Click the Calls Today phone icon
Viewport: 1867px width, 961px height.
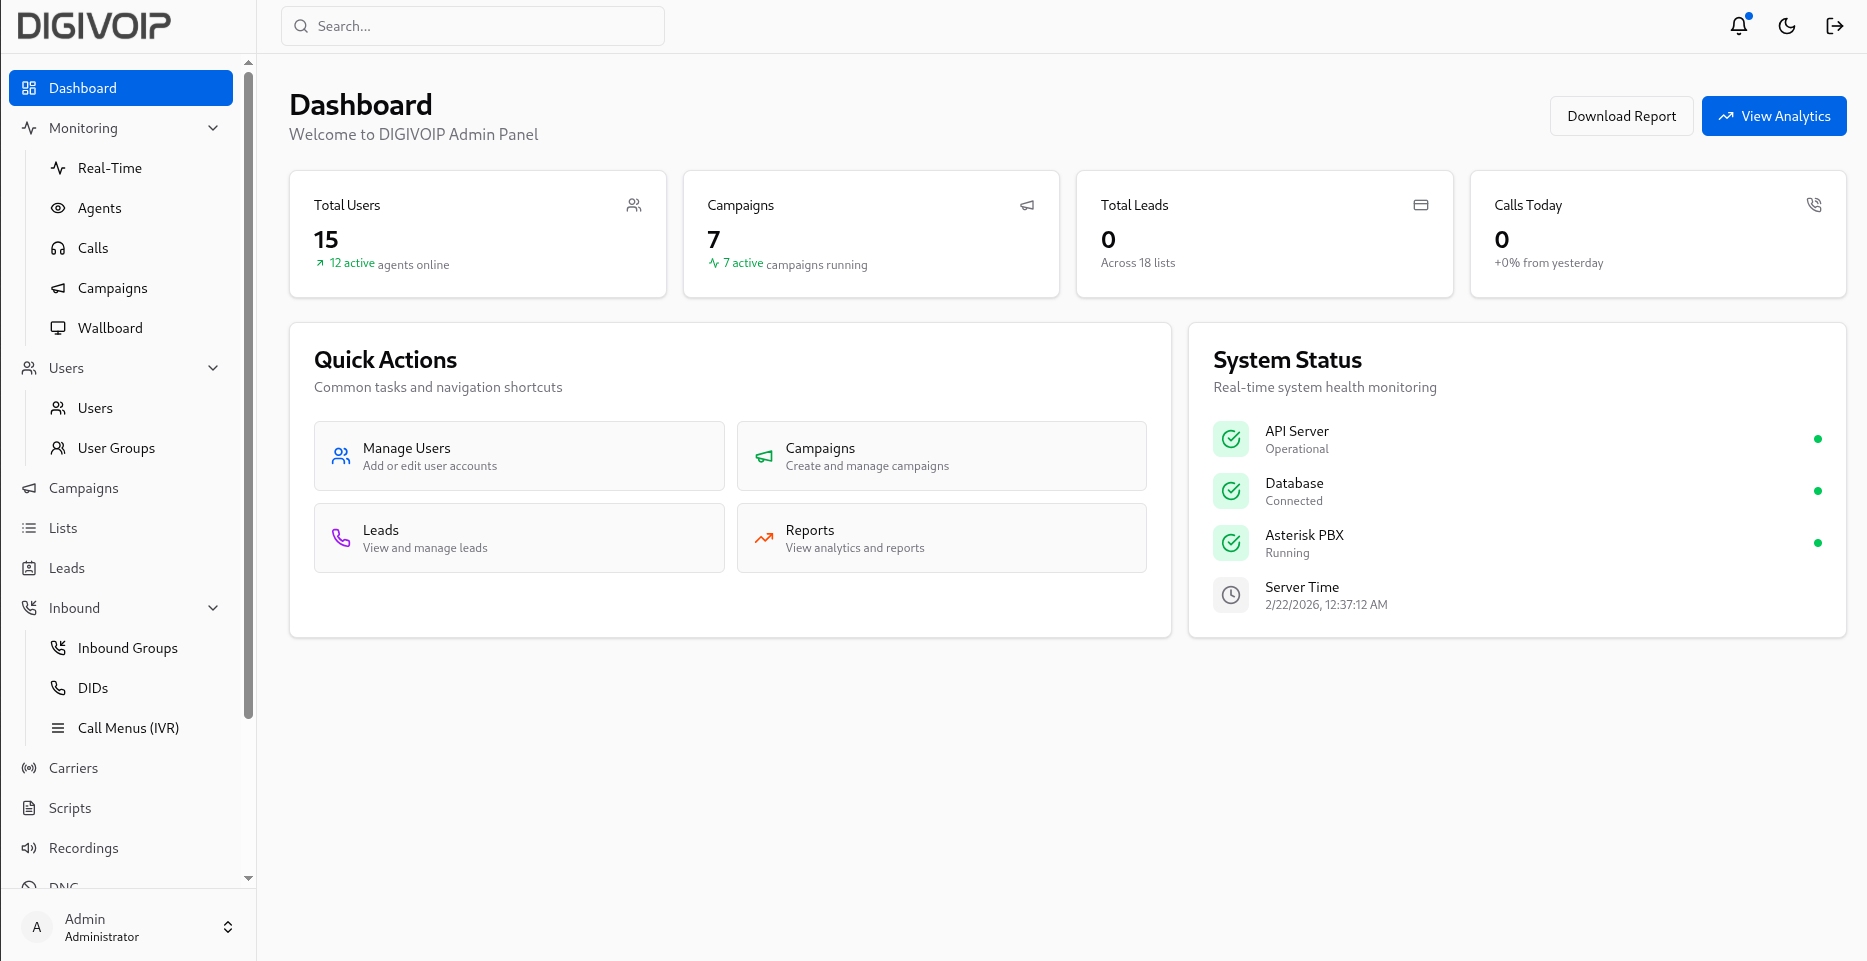tap(1814, 205)
